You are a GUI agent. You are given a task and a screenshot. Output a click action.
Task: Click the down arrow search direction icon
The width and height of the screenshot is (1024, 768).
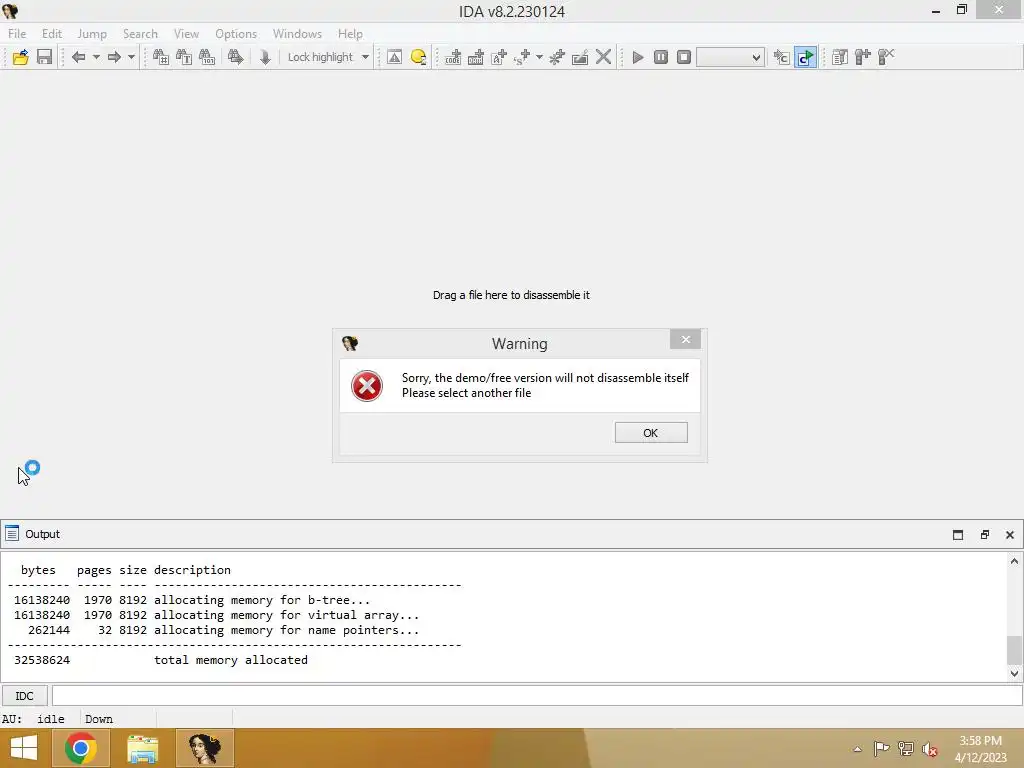pos(264,57)
